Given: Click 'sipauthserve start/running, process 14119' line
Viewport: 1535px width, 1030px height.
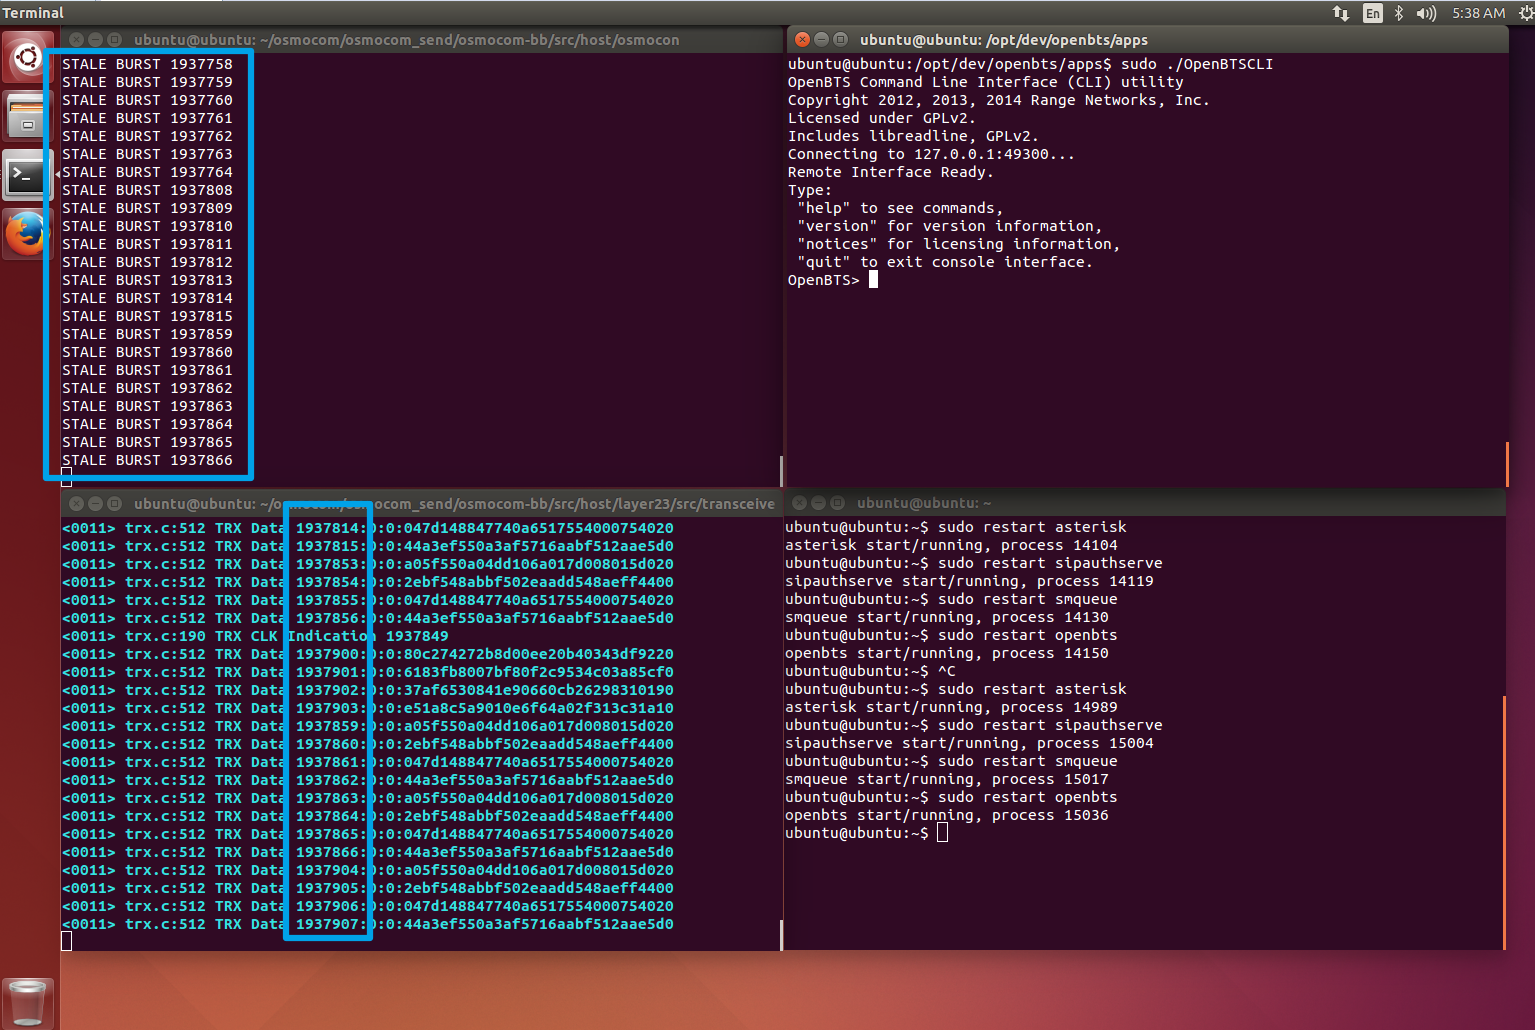Looking at the screenshot, I should pos(969,581).
